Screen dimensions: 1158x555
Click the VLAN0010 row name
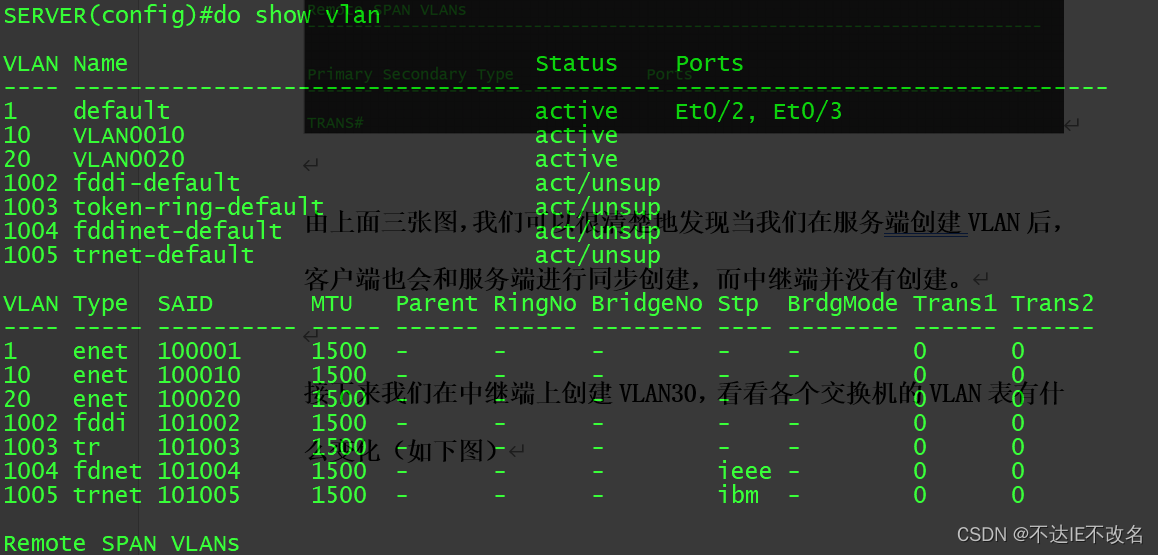tap(129, 136)
